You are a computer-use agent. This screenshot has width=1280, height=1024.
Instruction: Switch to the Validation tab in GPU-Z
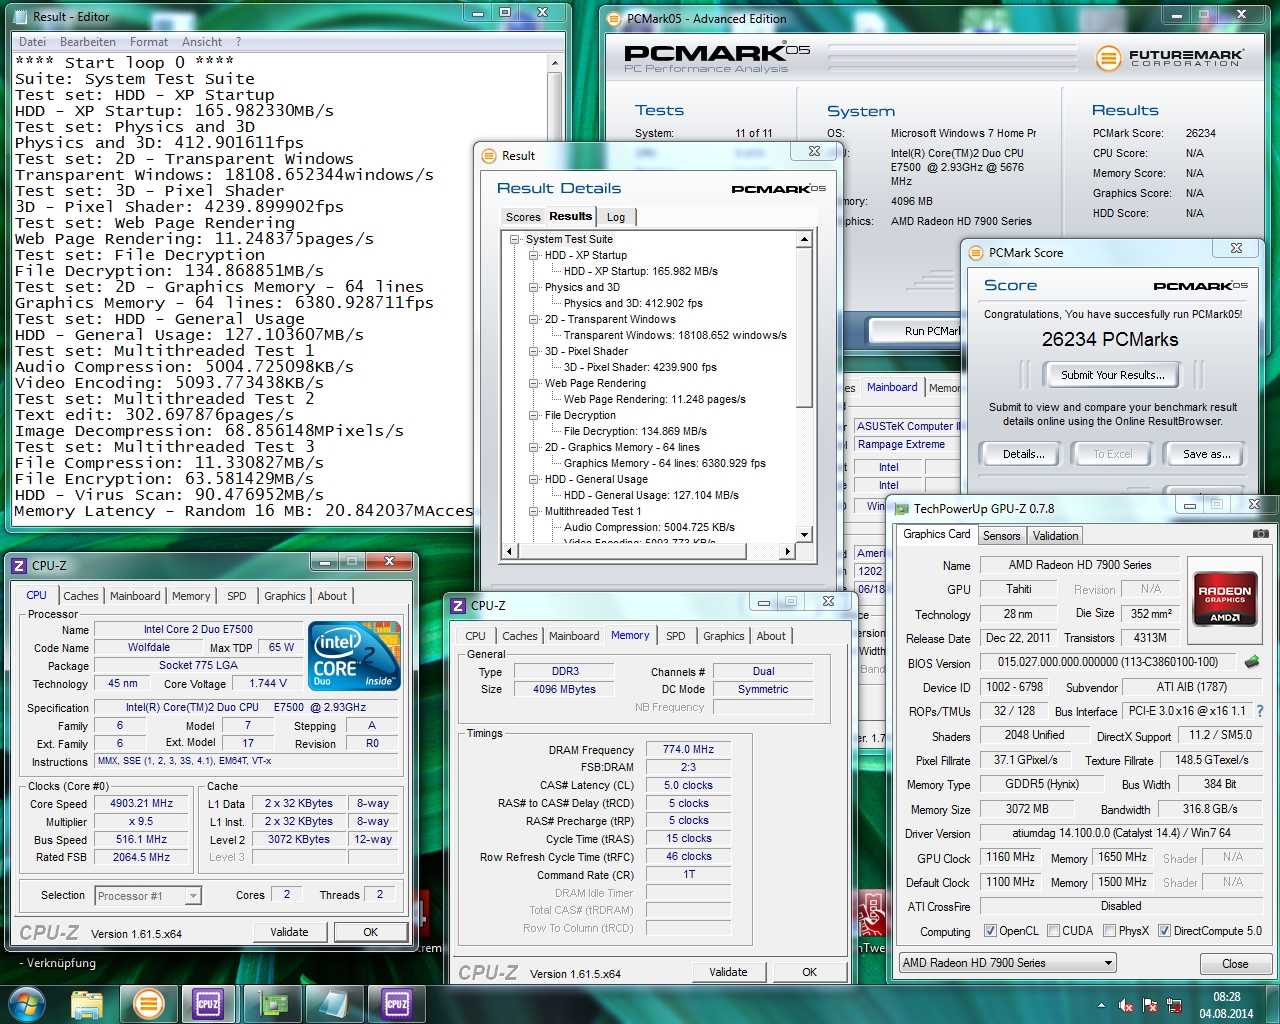pos(1055,536)
